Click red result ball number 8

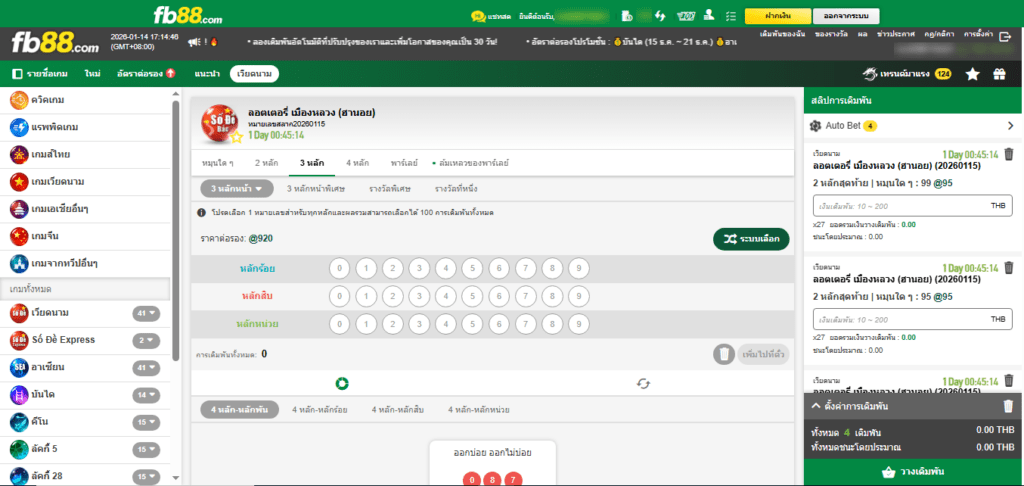pos(494,481)
